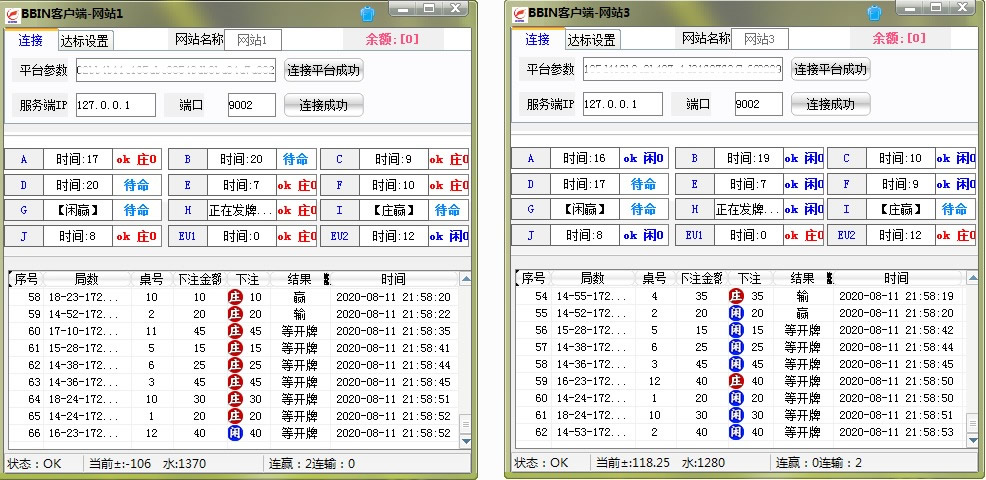Image resolution: width=986 pixels, height=480 pixels.
Task: Click the 网站名称 input field in 网站1
Action: coord(252,40)
